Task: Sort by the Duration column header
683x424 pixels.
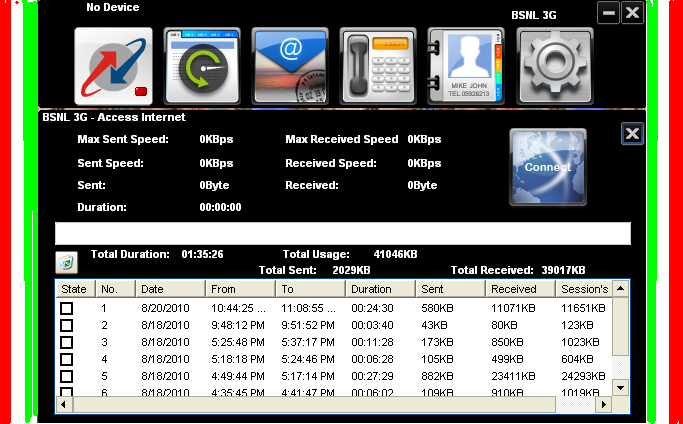Action: pyautogui.click(x=381, y=289)
